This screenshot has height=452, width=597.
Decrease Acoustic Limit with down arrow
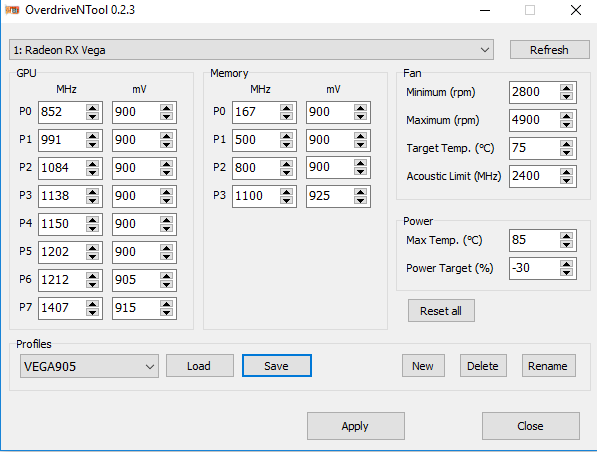567,180
